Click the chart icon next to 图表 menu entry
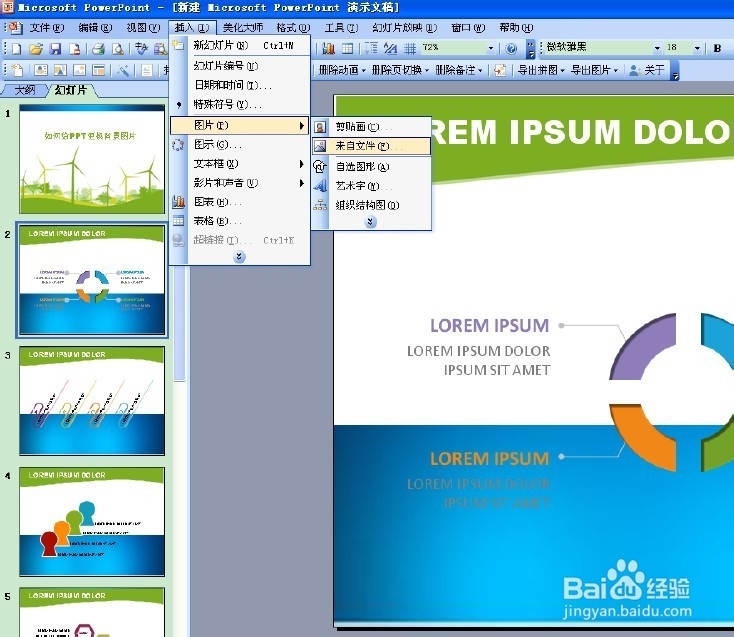Viewport: 734px width, 637px height. pyautogui.click(x=178, y=202)
